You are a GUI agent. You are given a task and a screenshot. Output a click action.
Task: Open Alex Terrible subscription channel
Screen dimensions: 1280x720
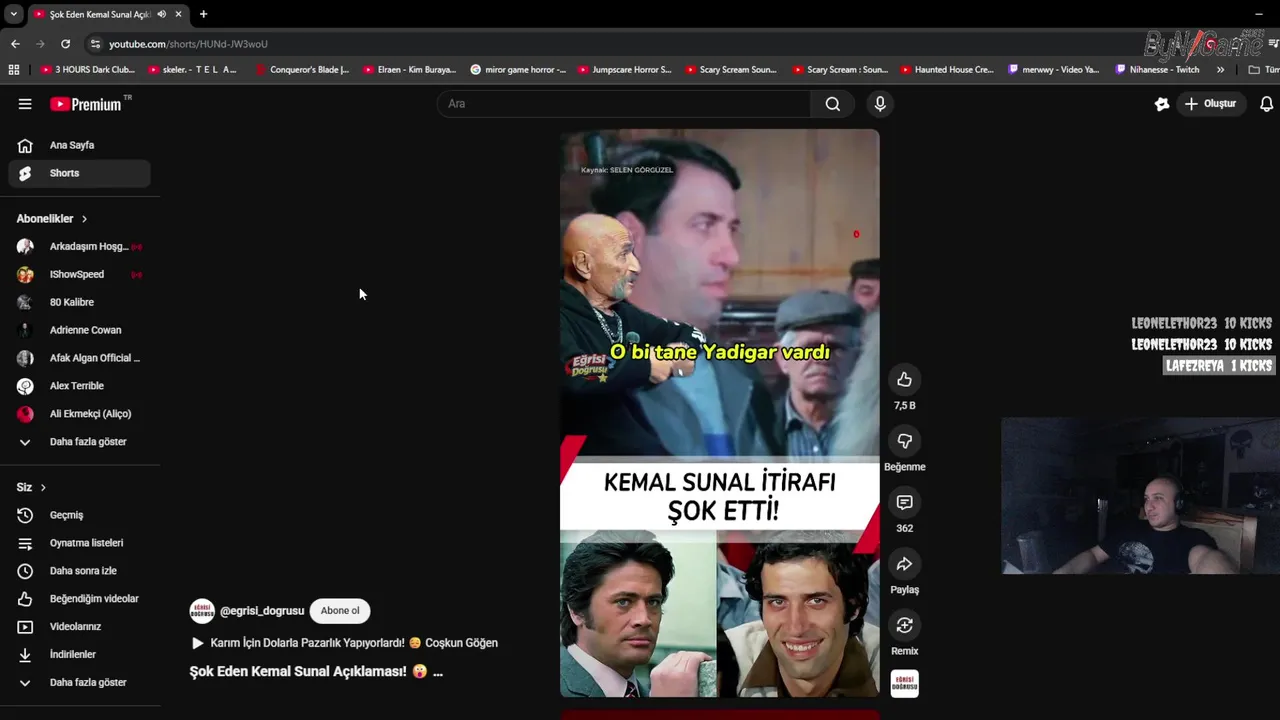point(80,386)
